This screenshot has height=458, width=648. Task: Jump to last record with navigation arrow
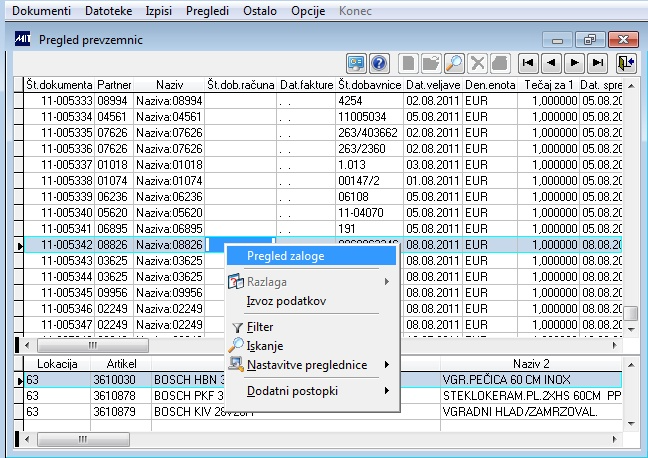pos(598,62)
